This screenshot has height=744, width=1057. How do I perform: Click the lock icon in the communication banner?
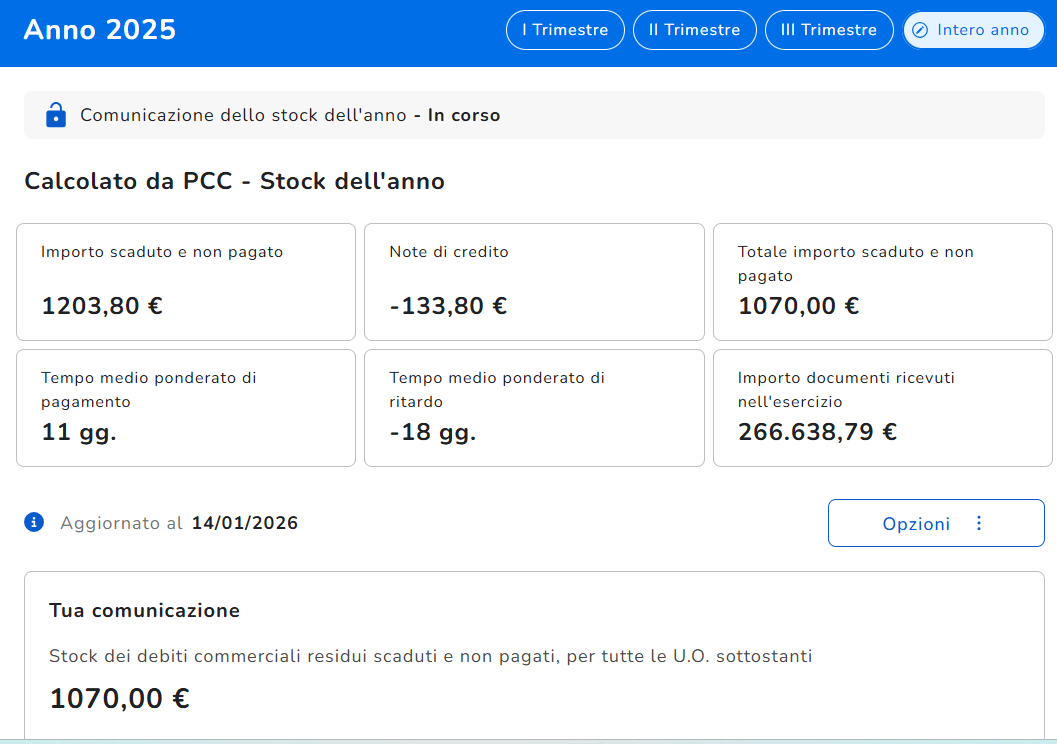click(x=56, y=115)
